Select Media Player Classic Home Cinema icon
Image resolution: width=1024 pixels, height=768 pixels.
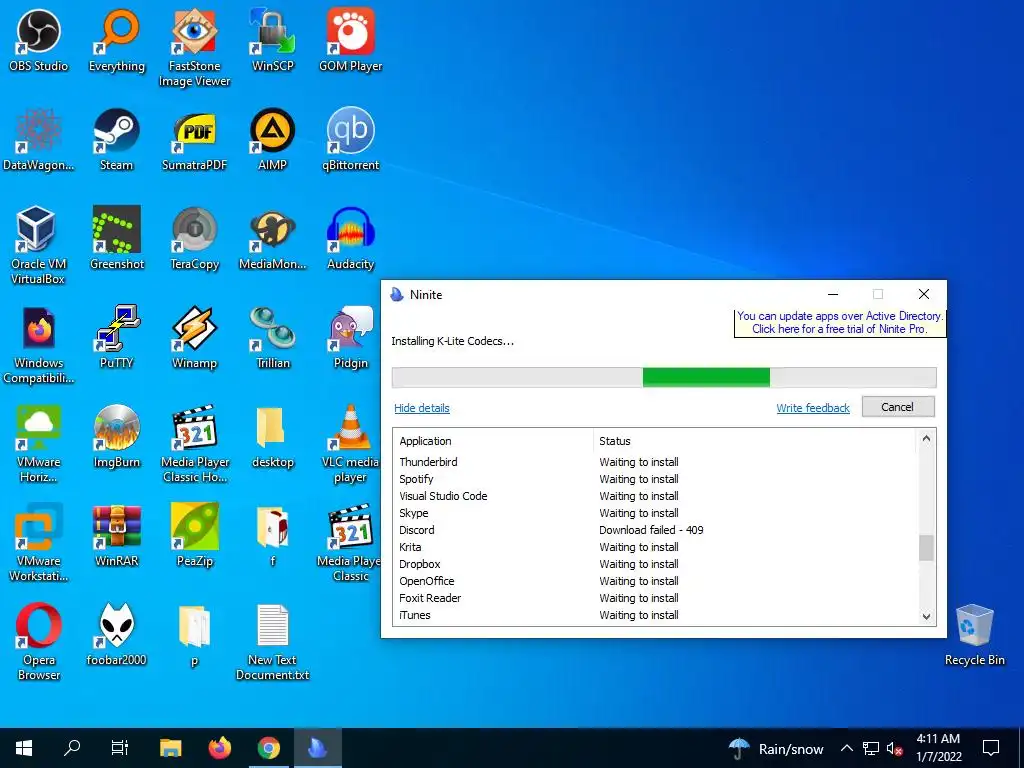(195, 444)
